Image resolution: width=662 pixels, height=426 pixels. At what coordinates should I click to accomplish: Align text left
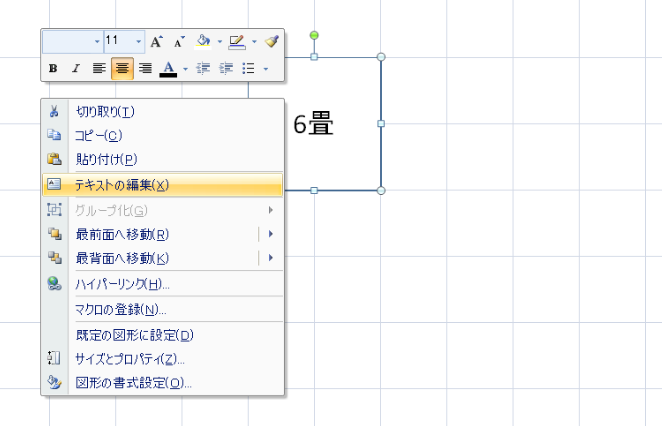point(99,68)
